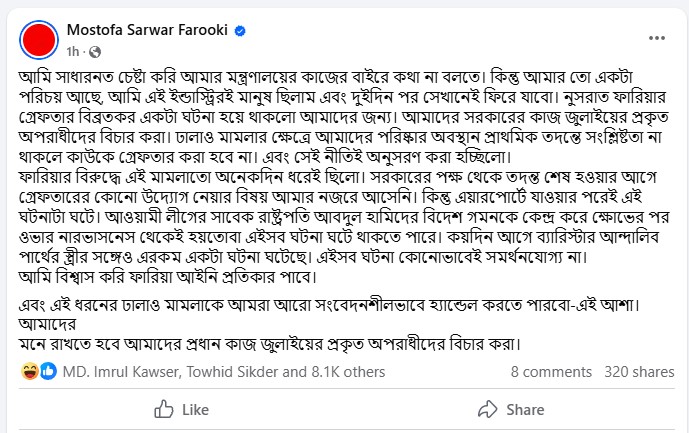Image resolution: width=689 pixels, height=433 pixels.
Task: Open the 8 comments list
Action: (551, 372)
